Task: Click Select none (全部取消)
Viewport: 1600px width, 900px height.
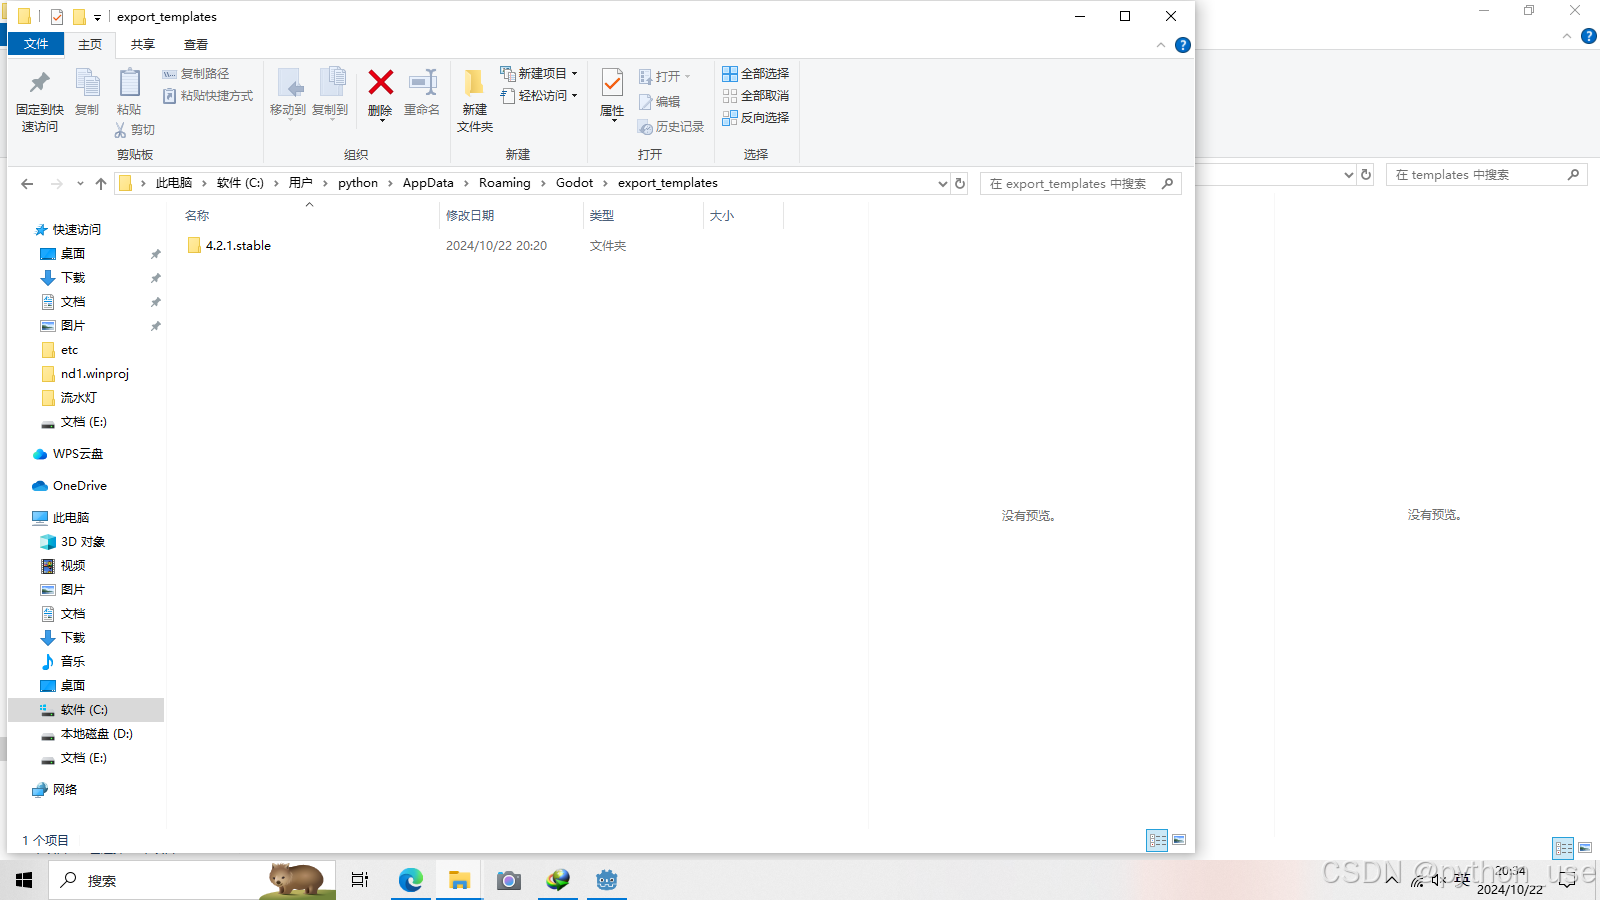Action: [756, 96]
